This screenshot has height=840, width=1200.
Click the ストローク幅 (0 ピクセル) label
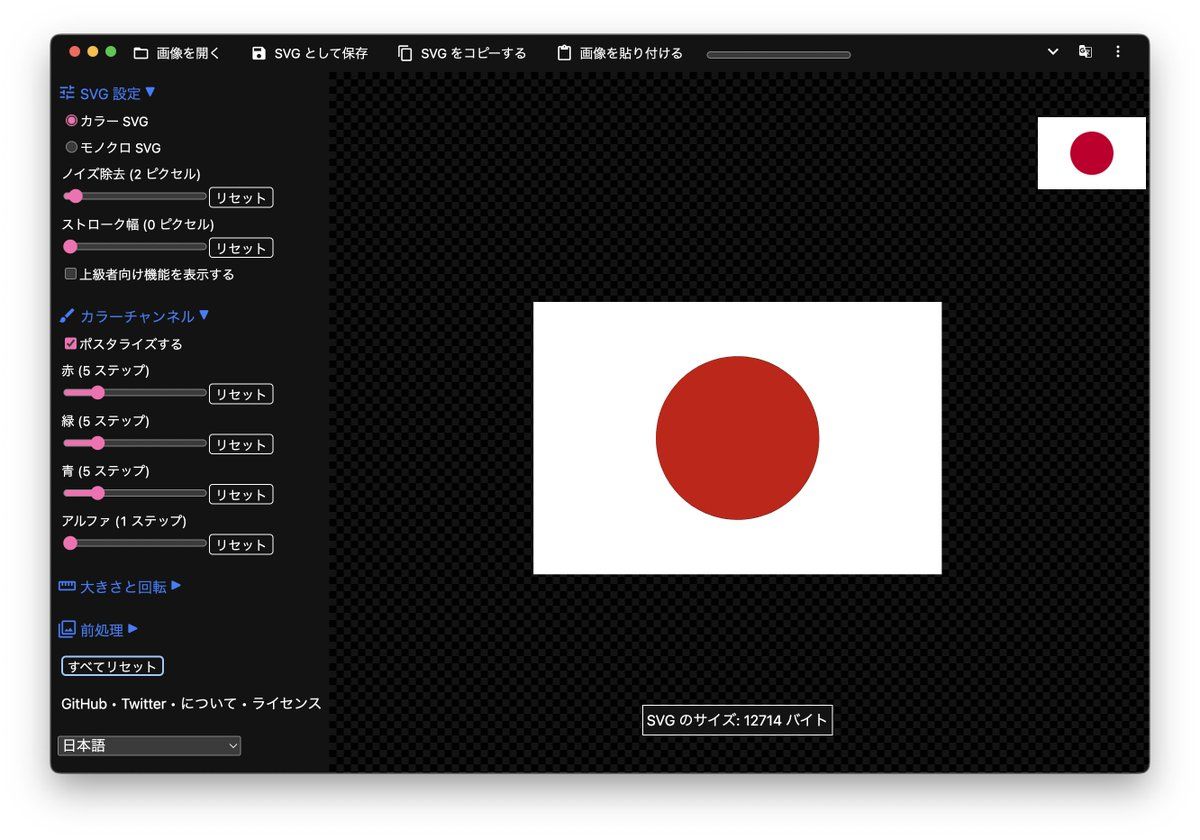[x=138, y=224]
